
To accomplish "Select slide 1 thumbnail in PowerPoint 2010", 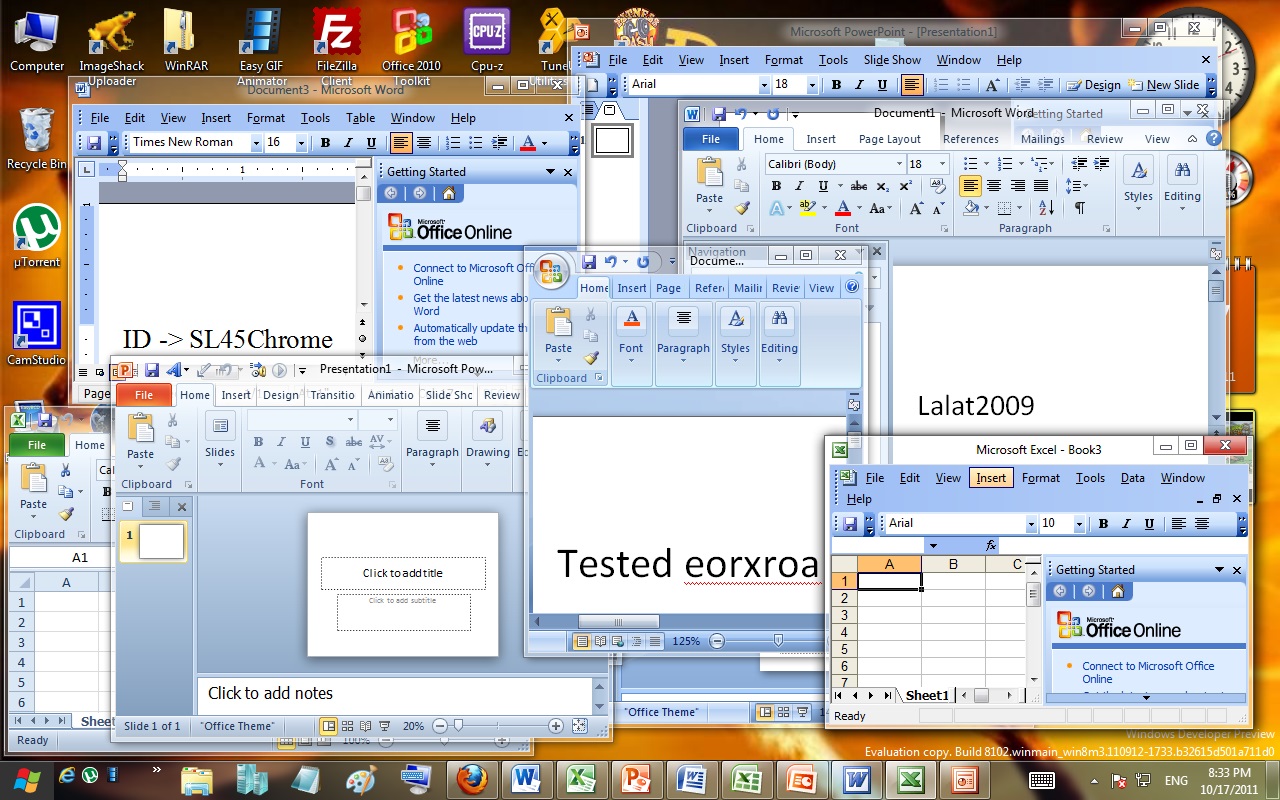I will [x=161, y=541].
